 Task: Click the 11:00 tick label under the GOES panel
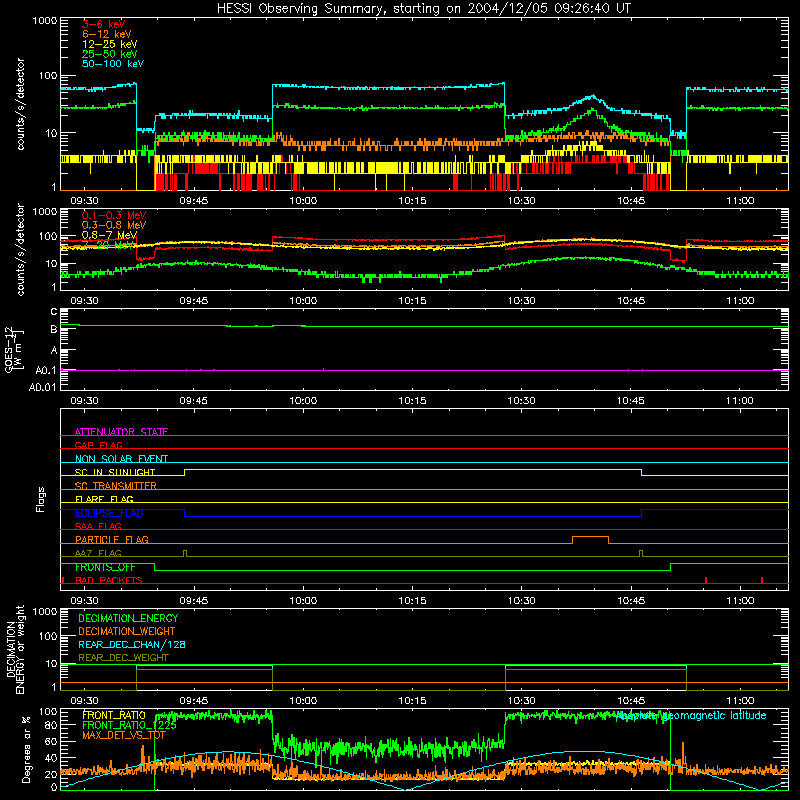[740, 401]
